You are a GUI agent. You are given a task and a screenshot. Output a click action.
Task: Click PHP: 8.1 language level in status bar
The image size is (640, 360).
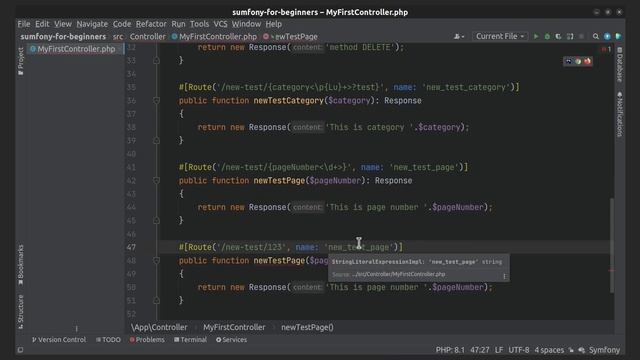click(x=450, y=350)
